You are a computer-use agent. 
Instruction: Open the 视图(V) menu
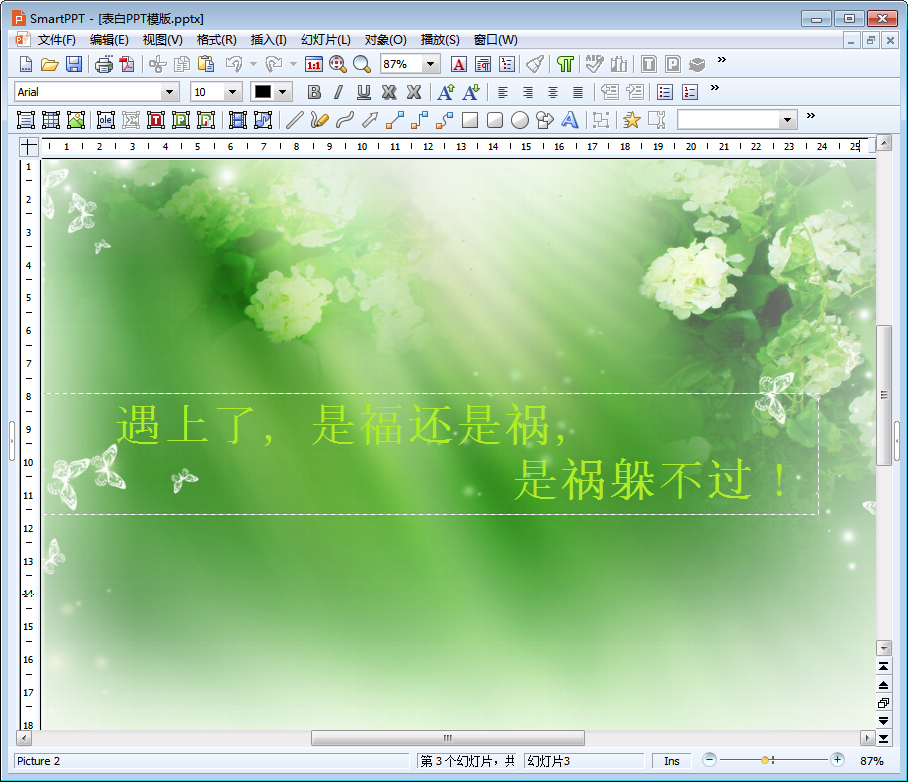(163, 40)
